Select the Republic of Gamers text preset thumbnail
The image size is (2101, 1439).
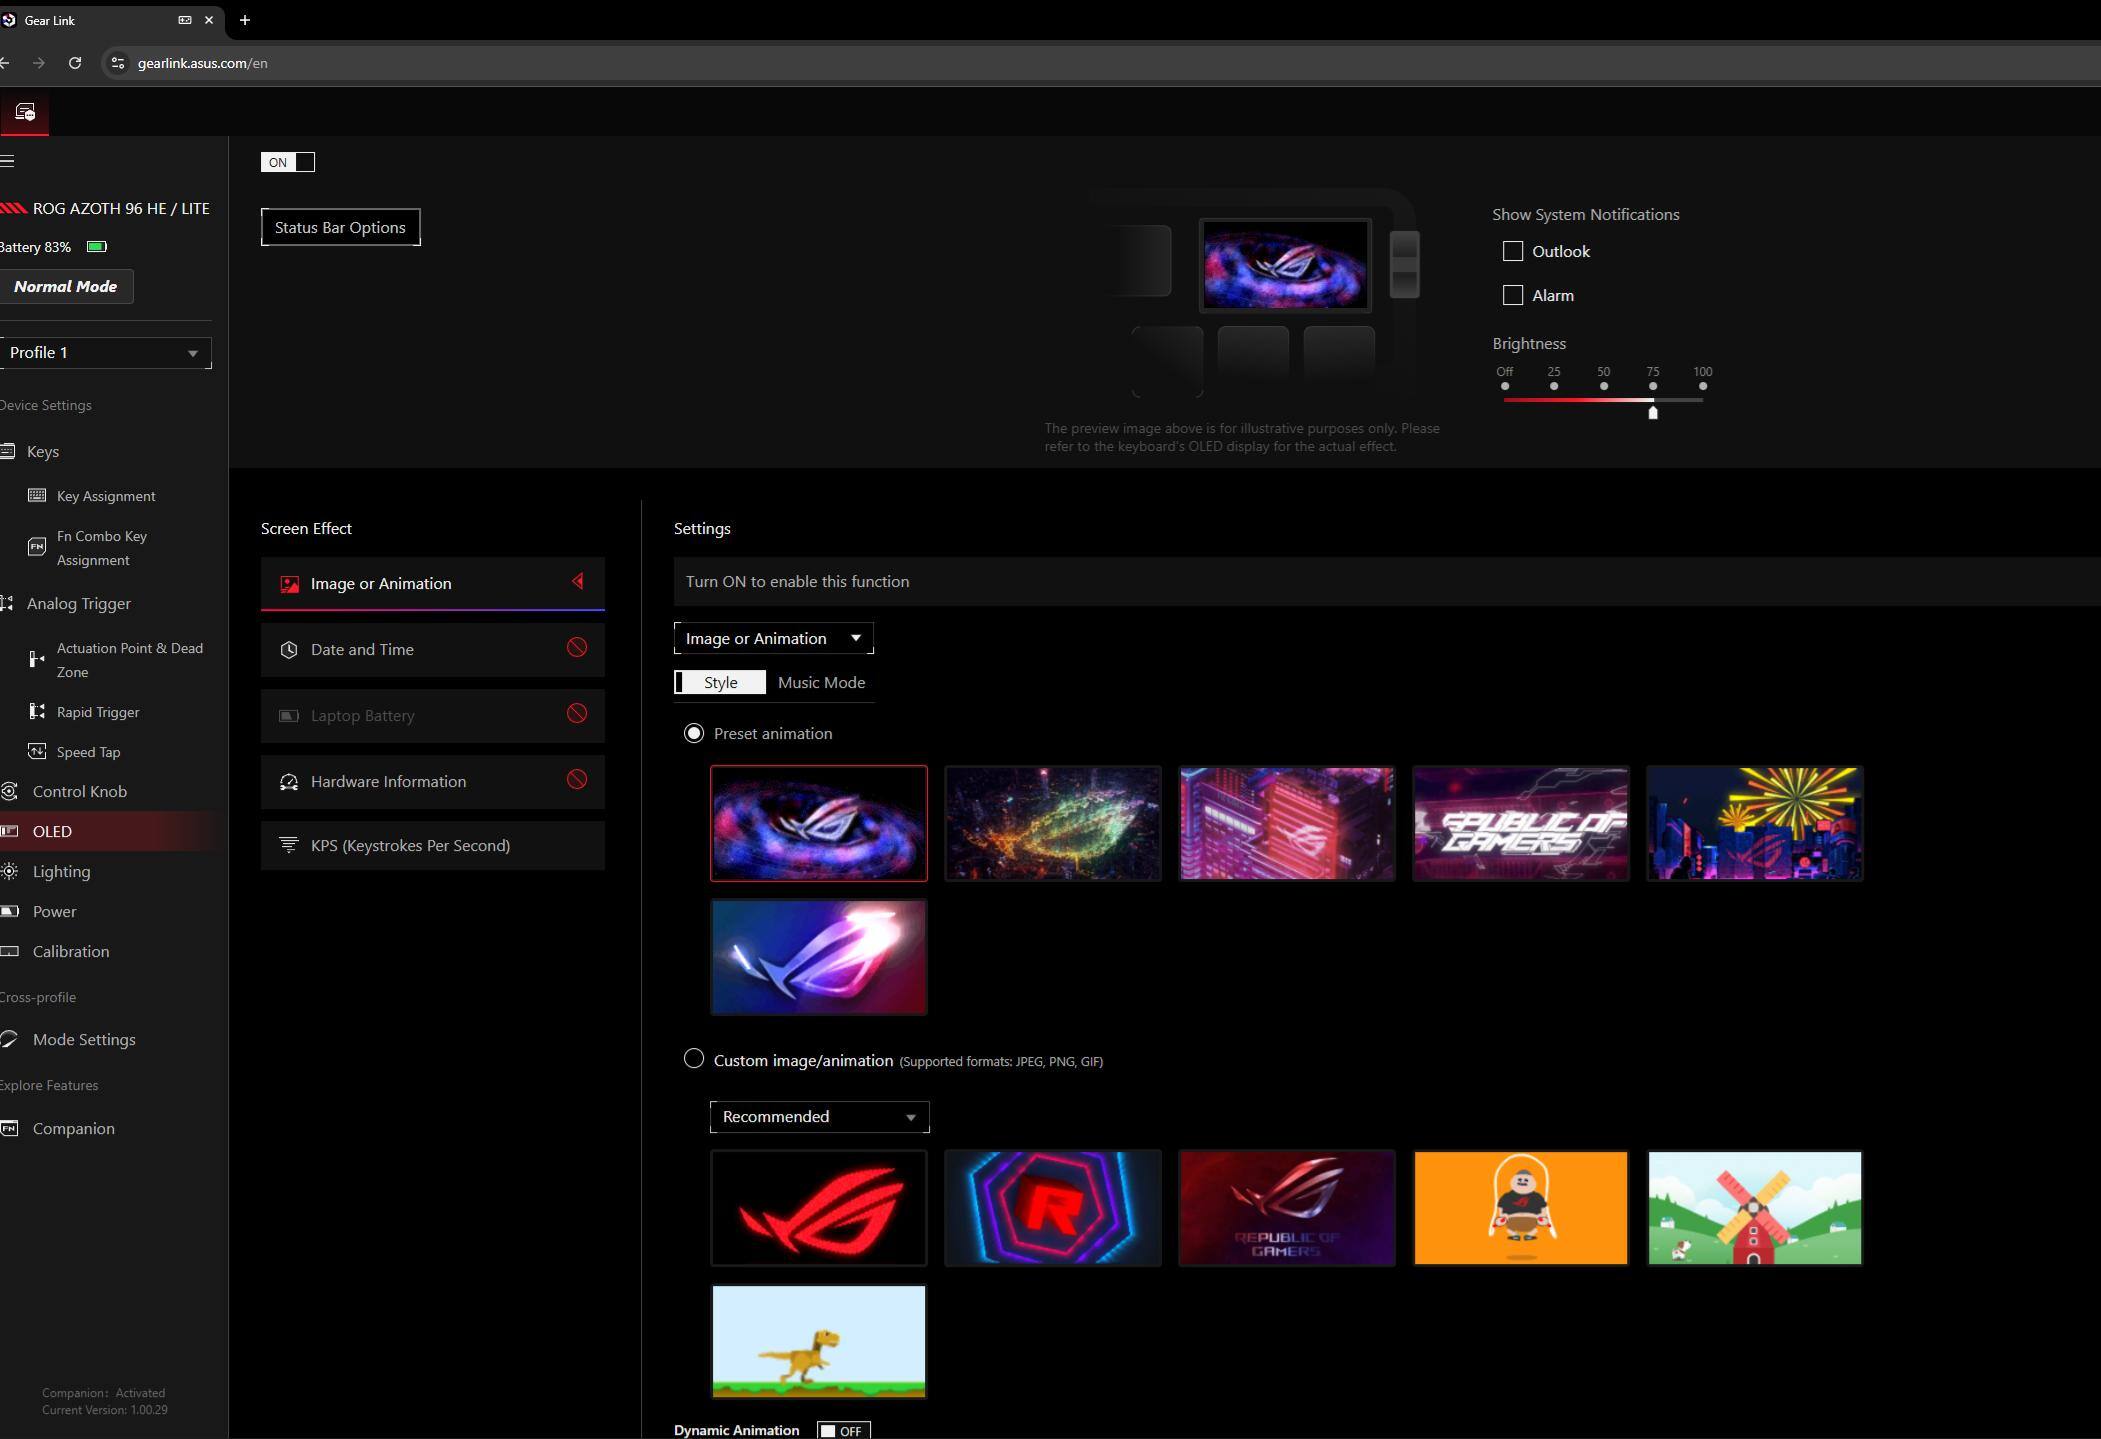[x=1521, y=823]
